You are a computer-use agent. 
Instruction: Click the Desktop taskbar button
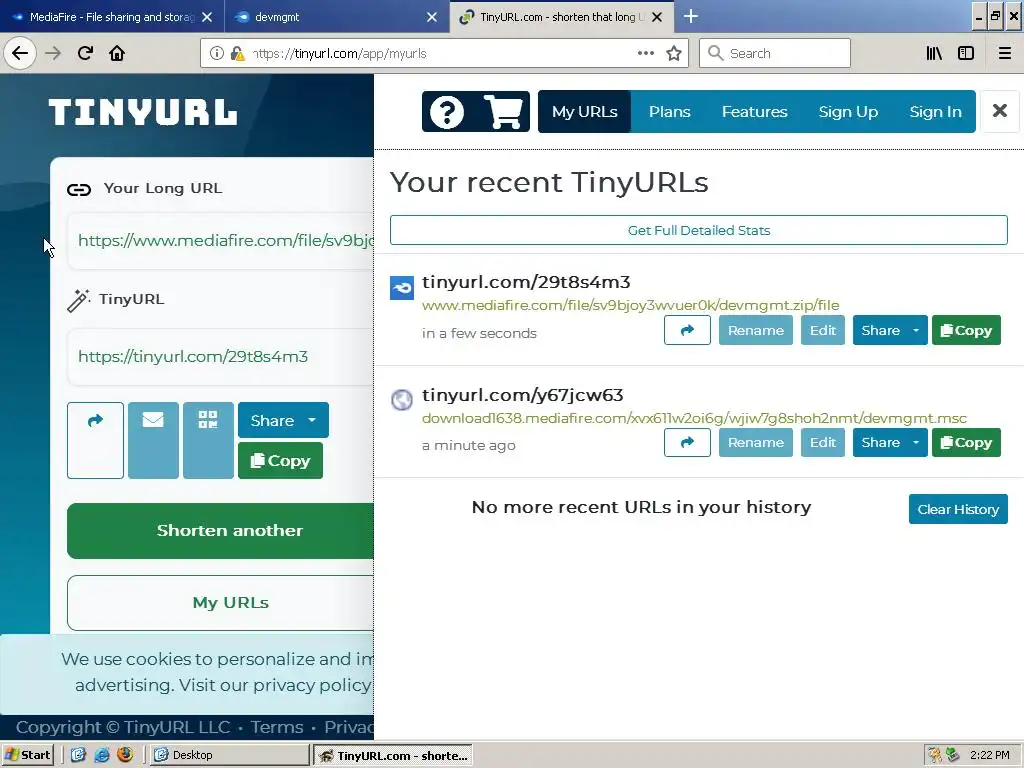point(230,754)
